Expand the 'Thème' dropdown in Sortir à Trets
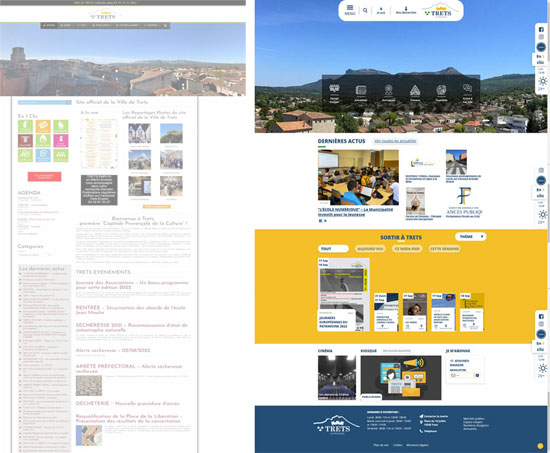This screenshot has width=550, height=453. [471, 237]
